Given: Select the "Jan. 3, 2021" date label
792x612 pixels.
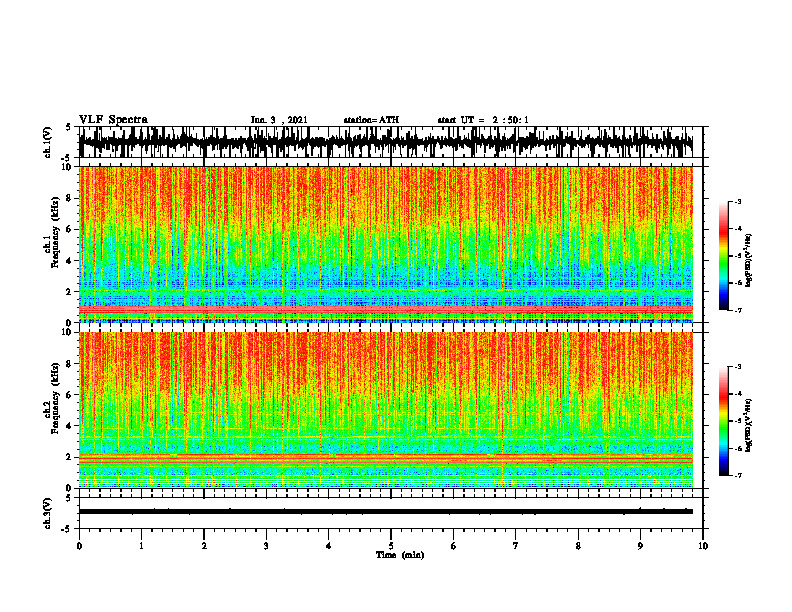Looking at the screenshot, I should [x=279, y=120].
